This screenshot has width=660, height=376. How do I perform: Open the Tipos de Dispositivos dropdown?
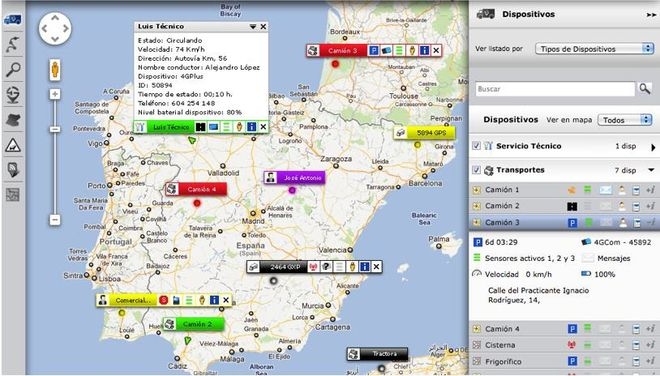[x=594, y=49]
